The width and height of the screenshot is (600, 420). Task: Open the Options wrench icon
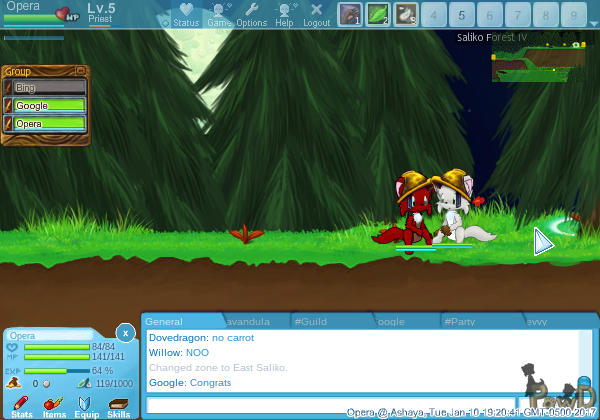[251, 15]
